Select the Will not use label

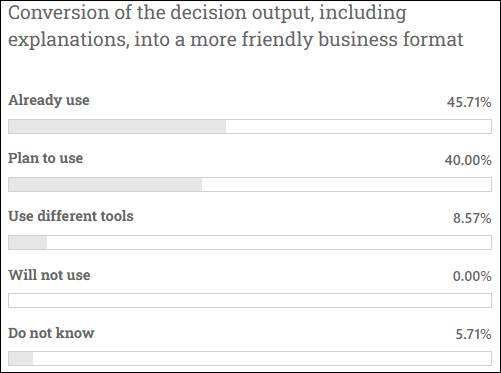click(49, 275)
